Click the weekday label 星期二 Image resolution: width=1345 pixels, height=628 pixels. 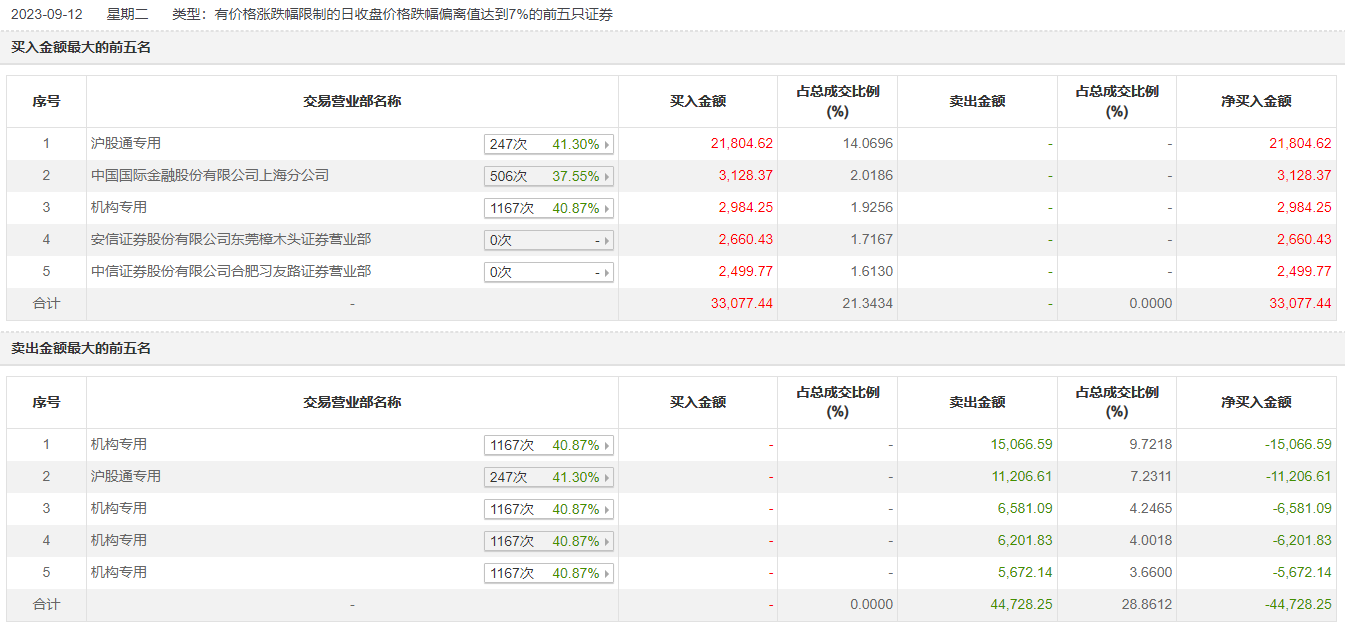coord(127,15)
